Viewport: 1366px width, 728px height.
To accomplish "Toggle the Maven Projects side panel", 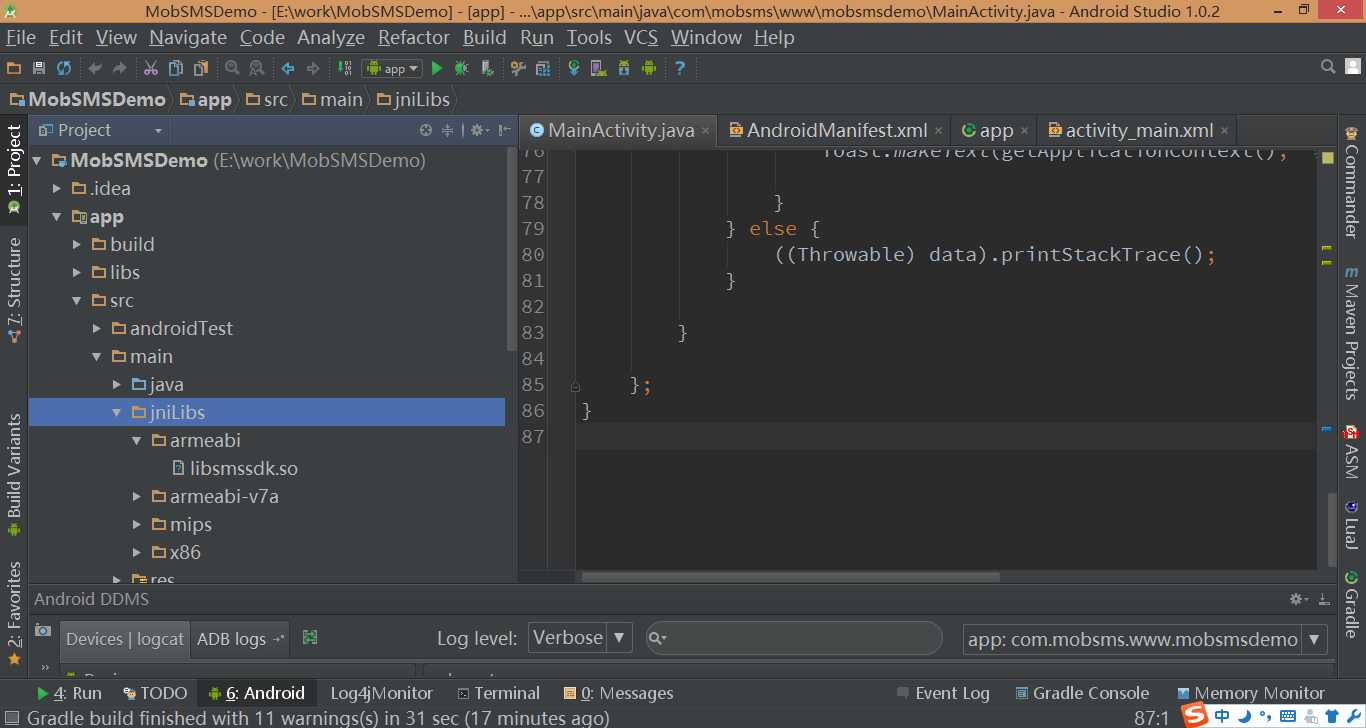I will (1351, 333).
